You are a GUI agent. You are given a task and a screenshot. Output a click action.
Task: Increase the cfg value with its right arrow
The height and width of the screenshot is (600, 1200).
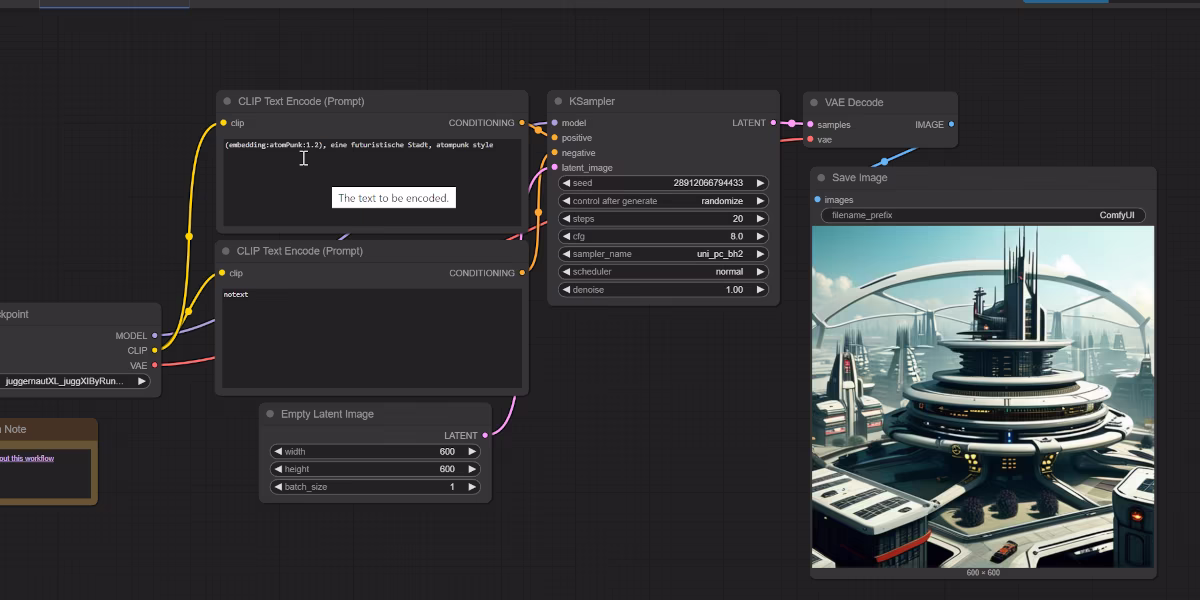[x=760, y=236]
